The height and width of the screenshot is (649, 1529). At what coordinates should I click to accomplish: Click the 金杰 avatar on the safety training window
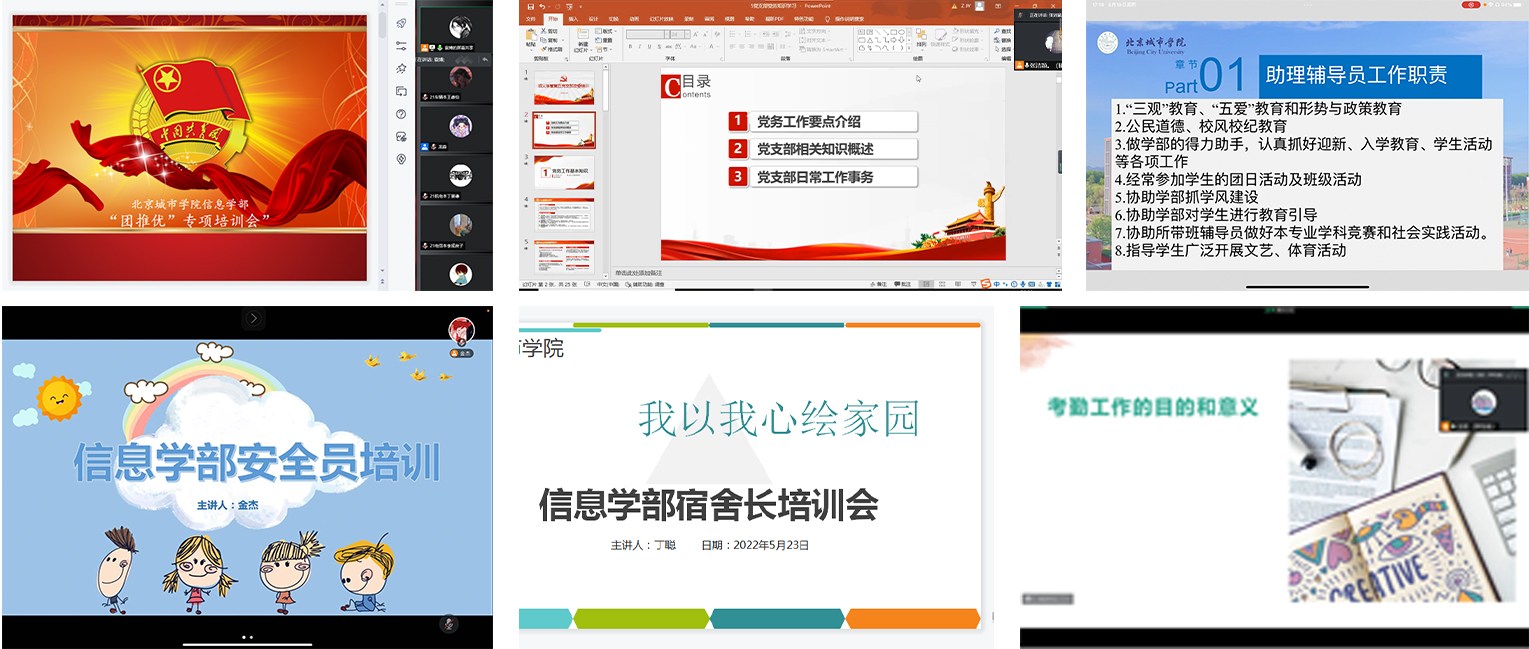point(461,330)
